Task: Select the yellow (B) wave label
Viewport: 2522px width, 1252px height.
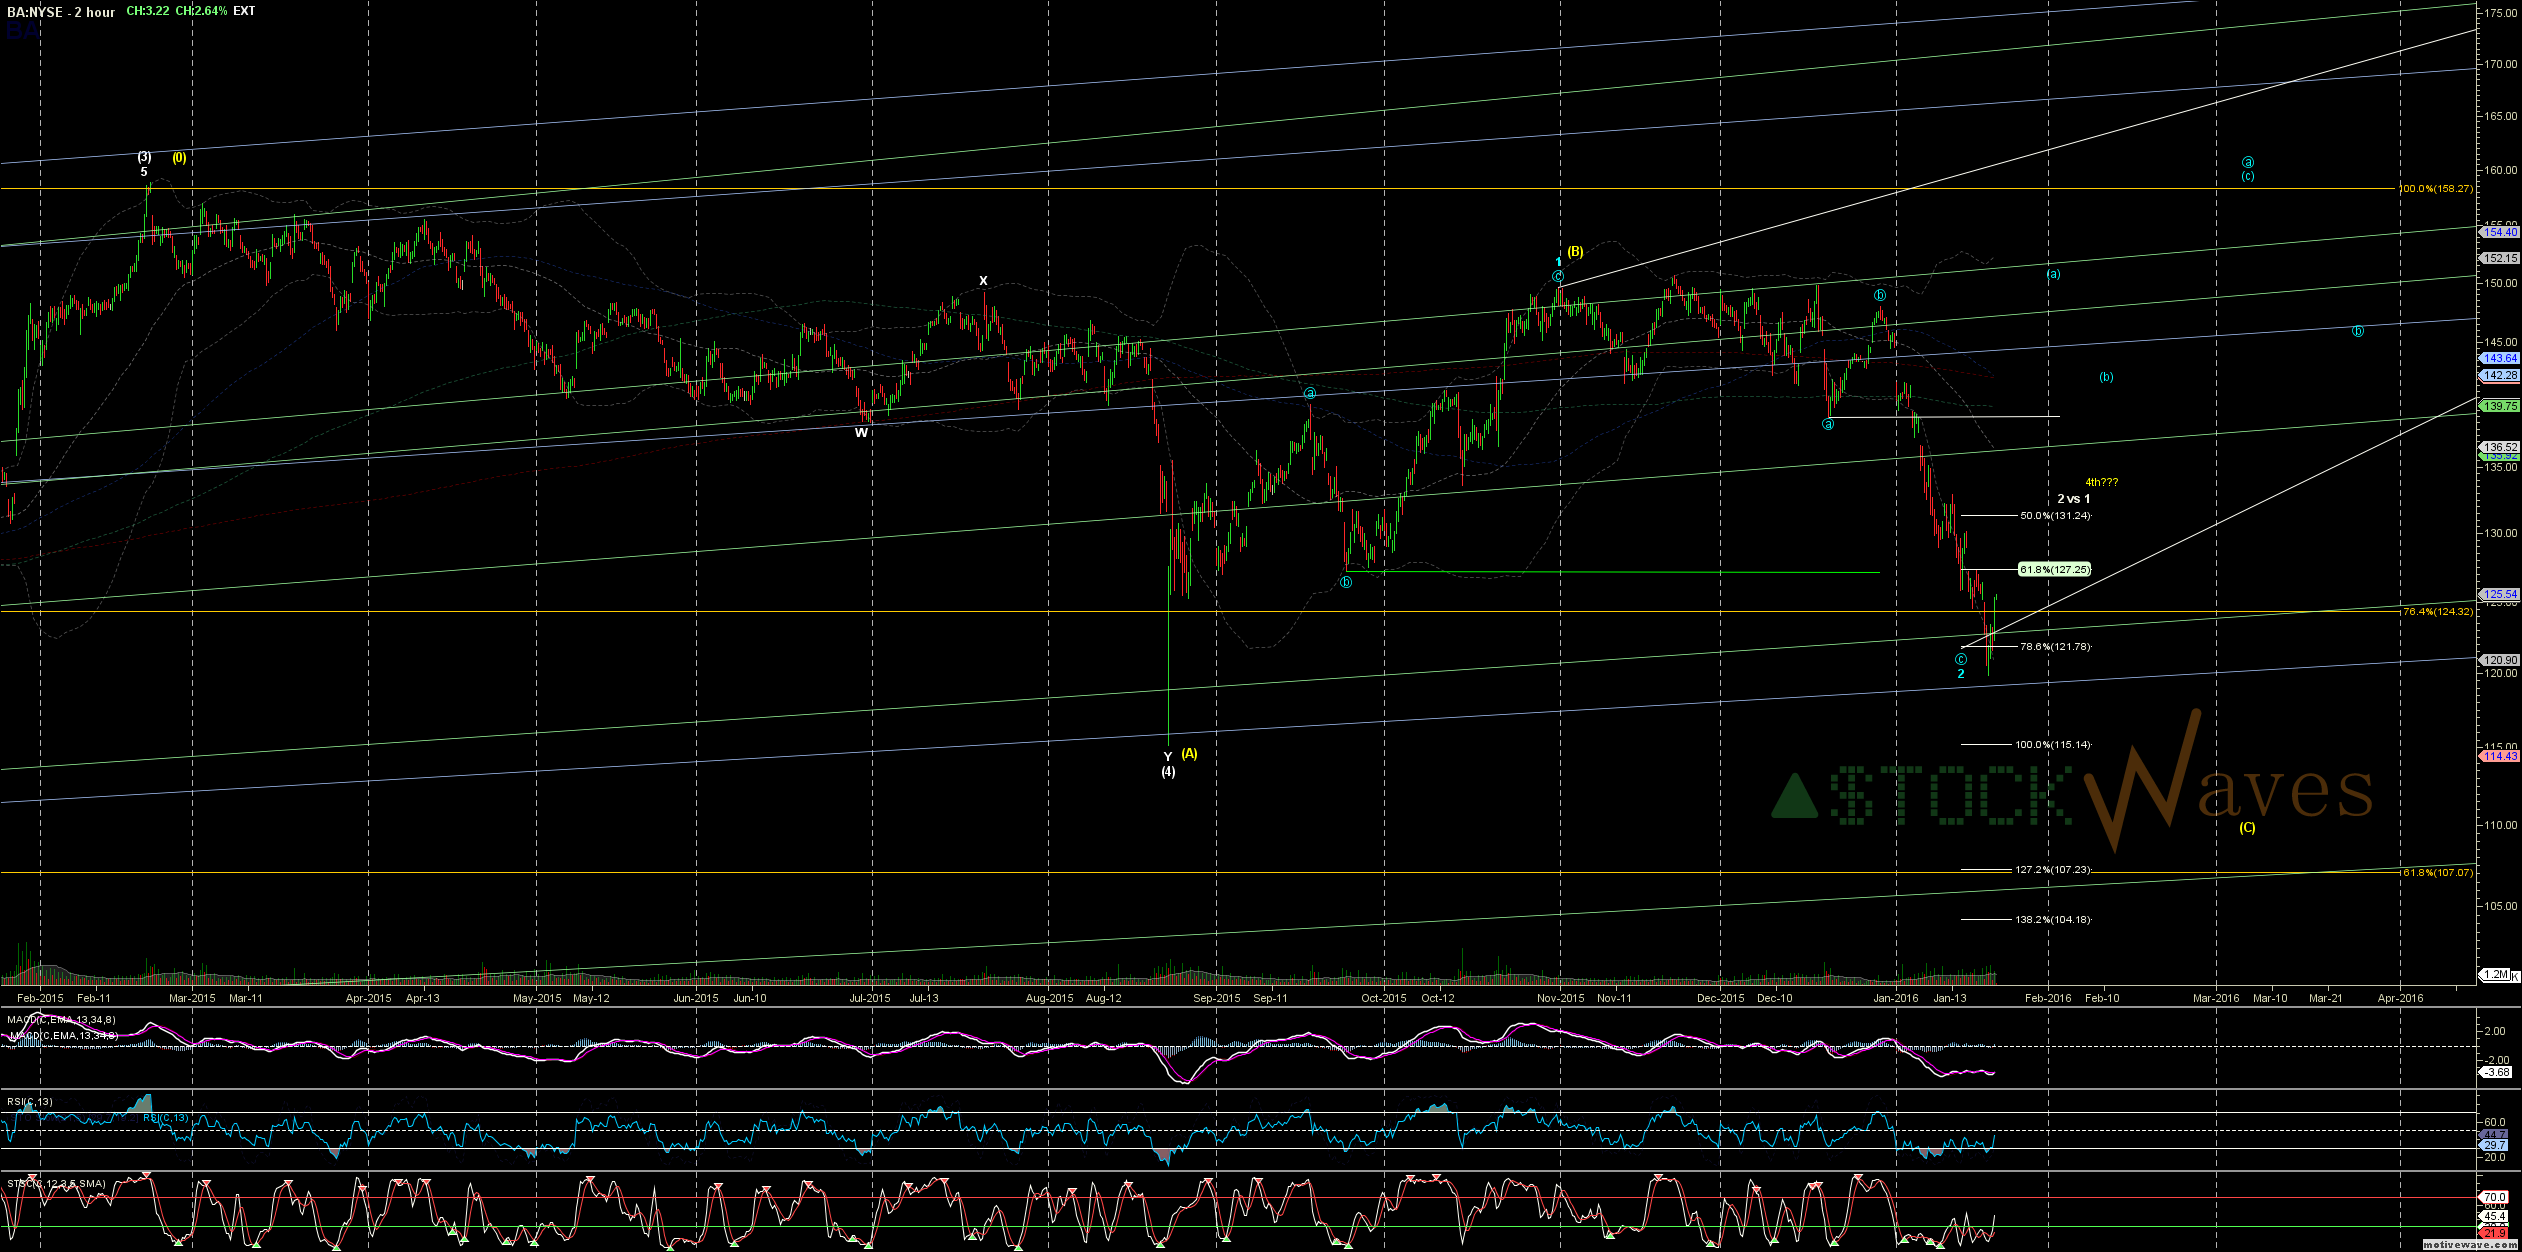Action: click(x=1575, y=252)
